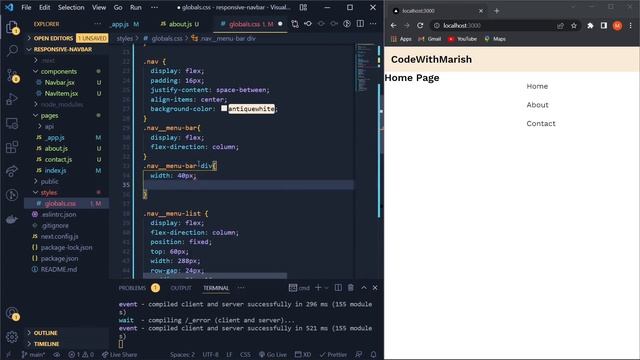Open the Edit menu
Screen dimensions: 640x360
[44, 7]
